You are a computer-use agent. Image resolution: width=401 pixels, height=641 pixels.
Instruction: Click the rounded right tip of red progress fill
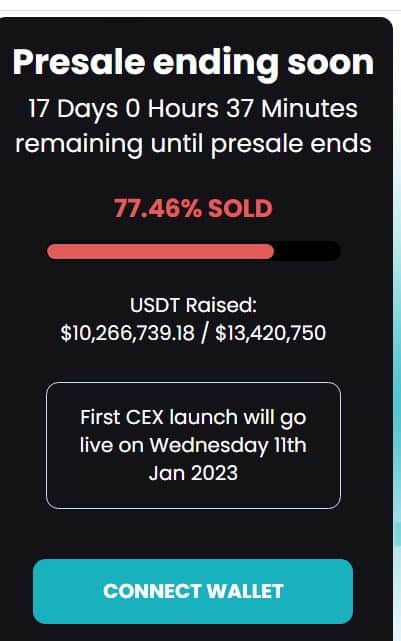[269, 251]
